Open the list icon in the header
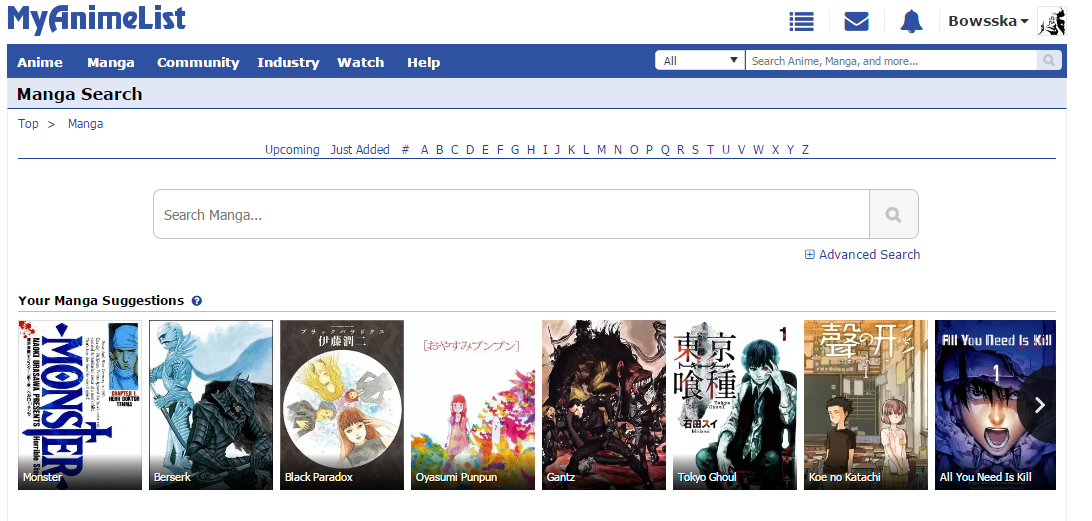1092x521 pixels. pos(802,22)
